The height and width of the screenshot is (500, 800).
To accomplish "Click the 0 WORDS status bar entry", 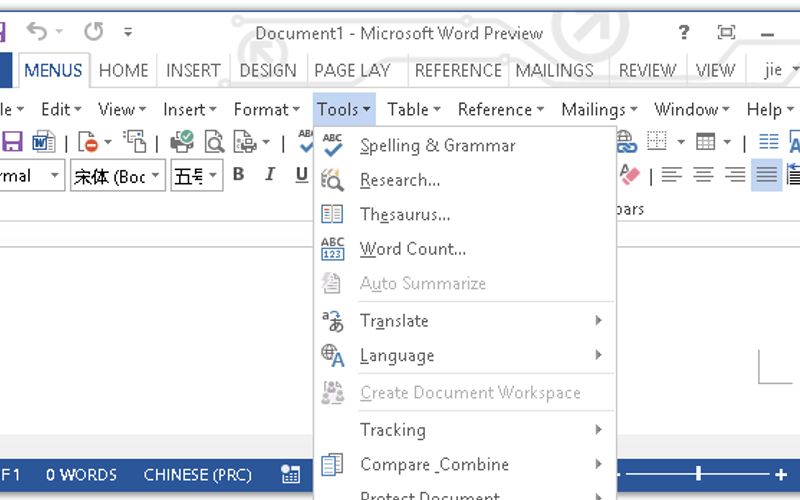I will click(81, 474).
